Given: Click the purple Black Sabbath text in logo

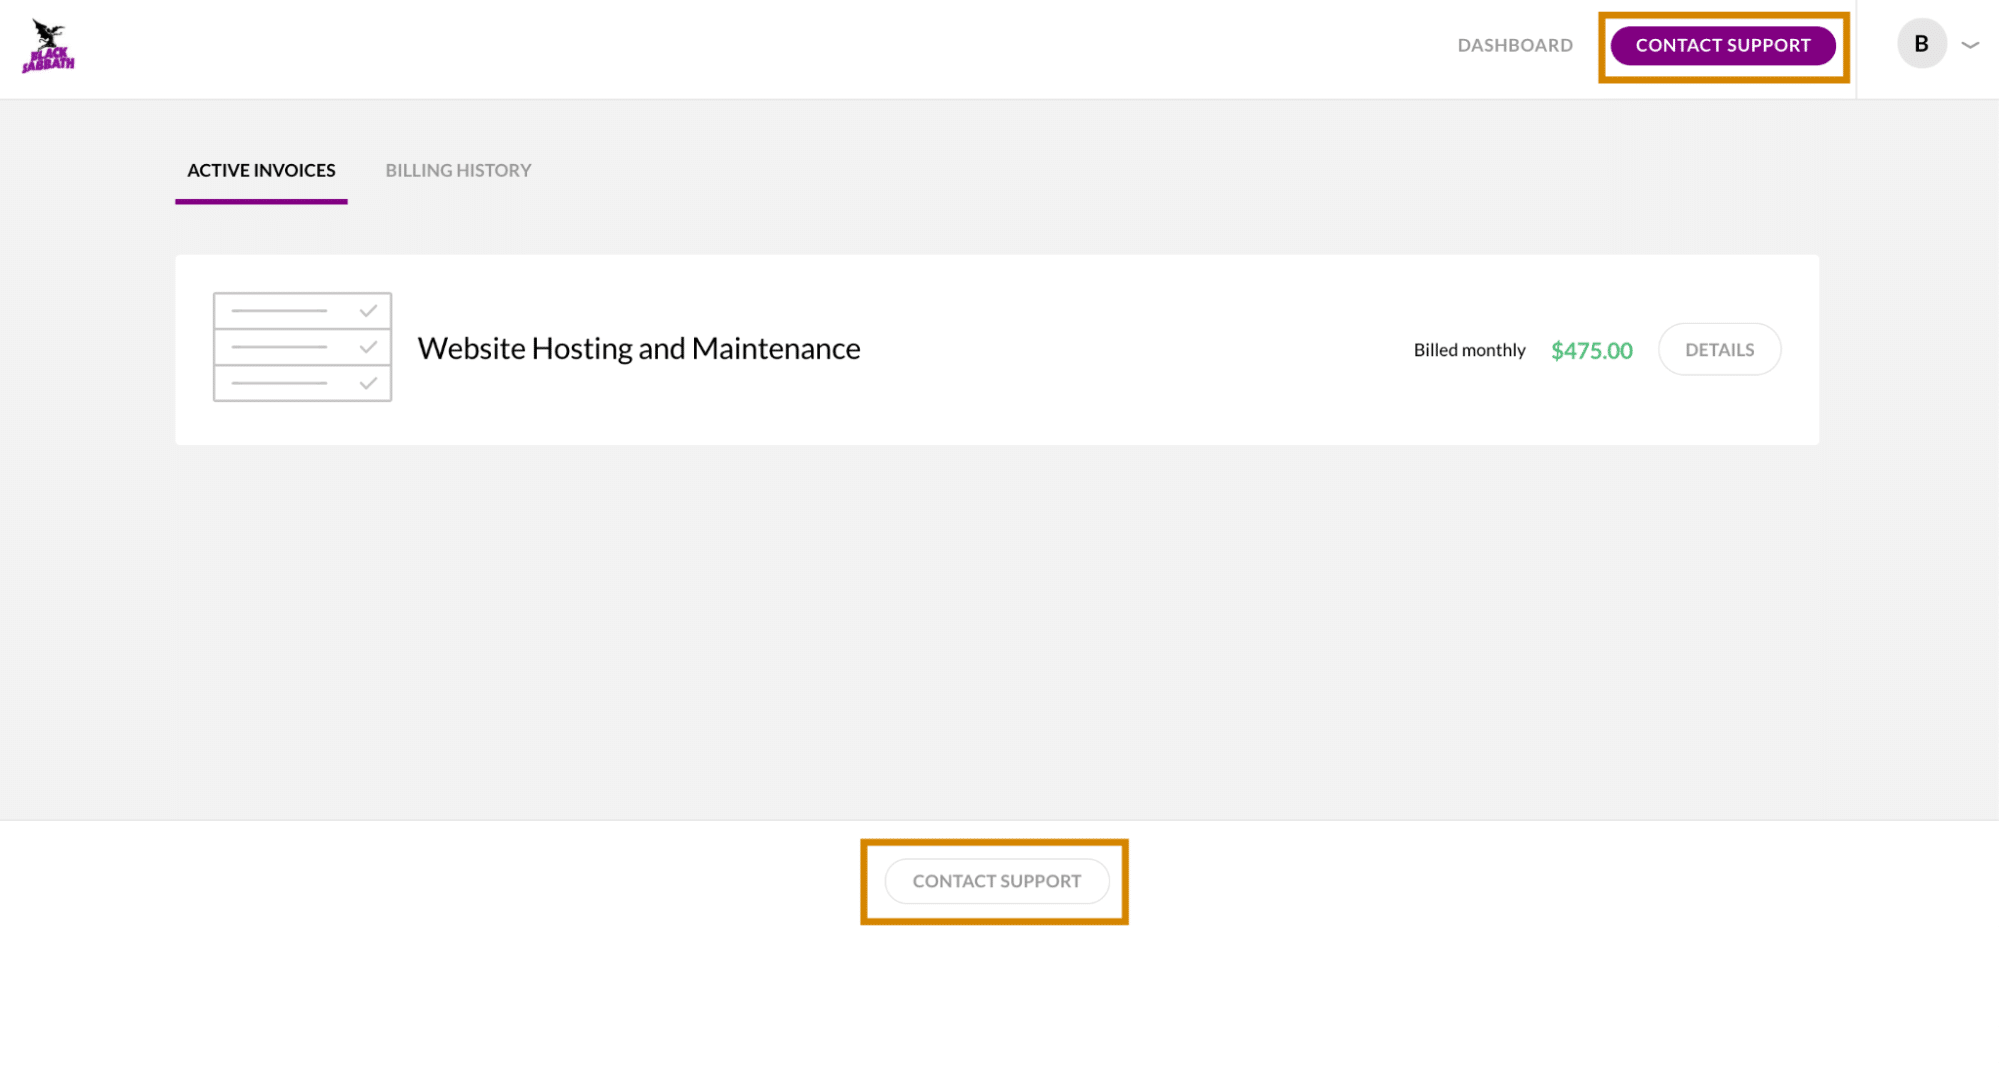Looking at the screenshot, I should click(49, 60).
